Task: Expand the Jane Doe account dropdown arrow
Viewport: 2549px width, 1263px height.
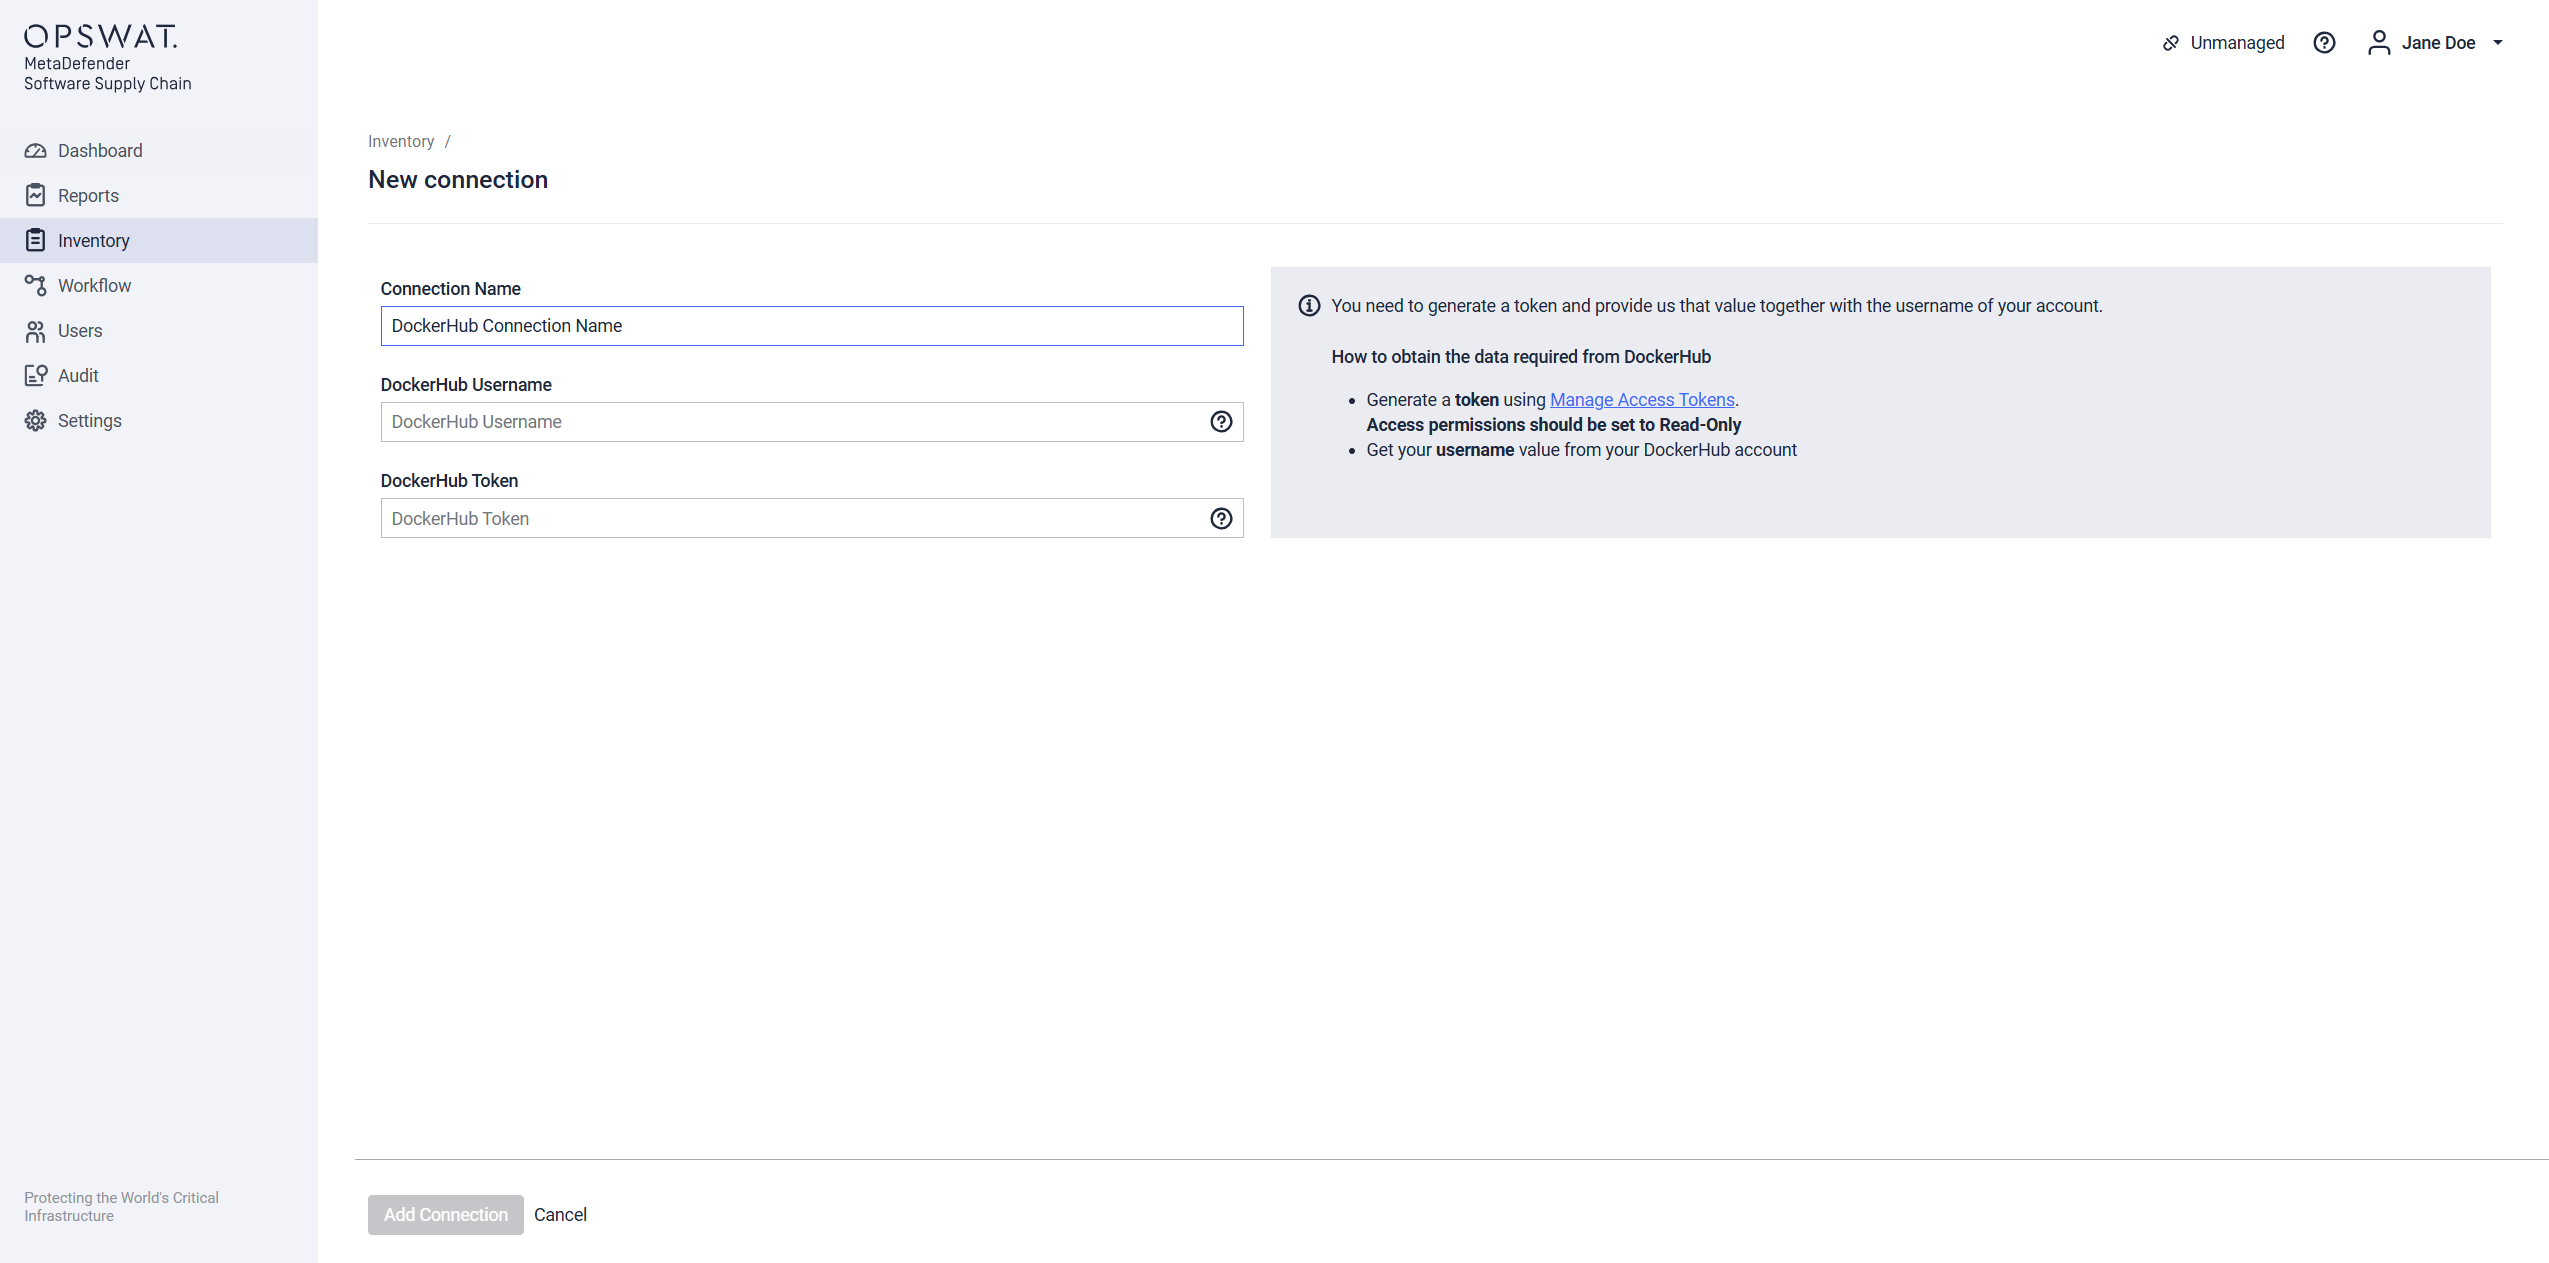Action: [x=2497, y=43]
